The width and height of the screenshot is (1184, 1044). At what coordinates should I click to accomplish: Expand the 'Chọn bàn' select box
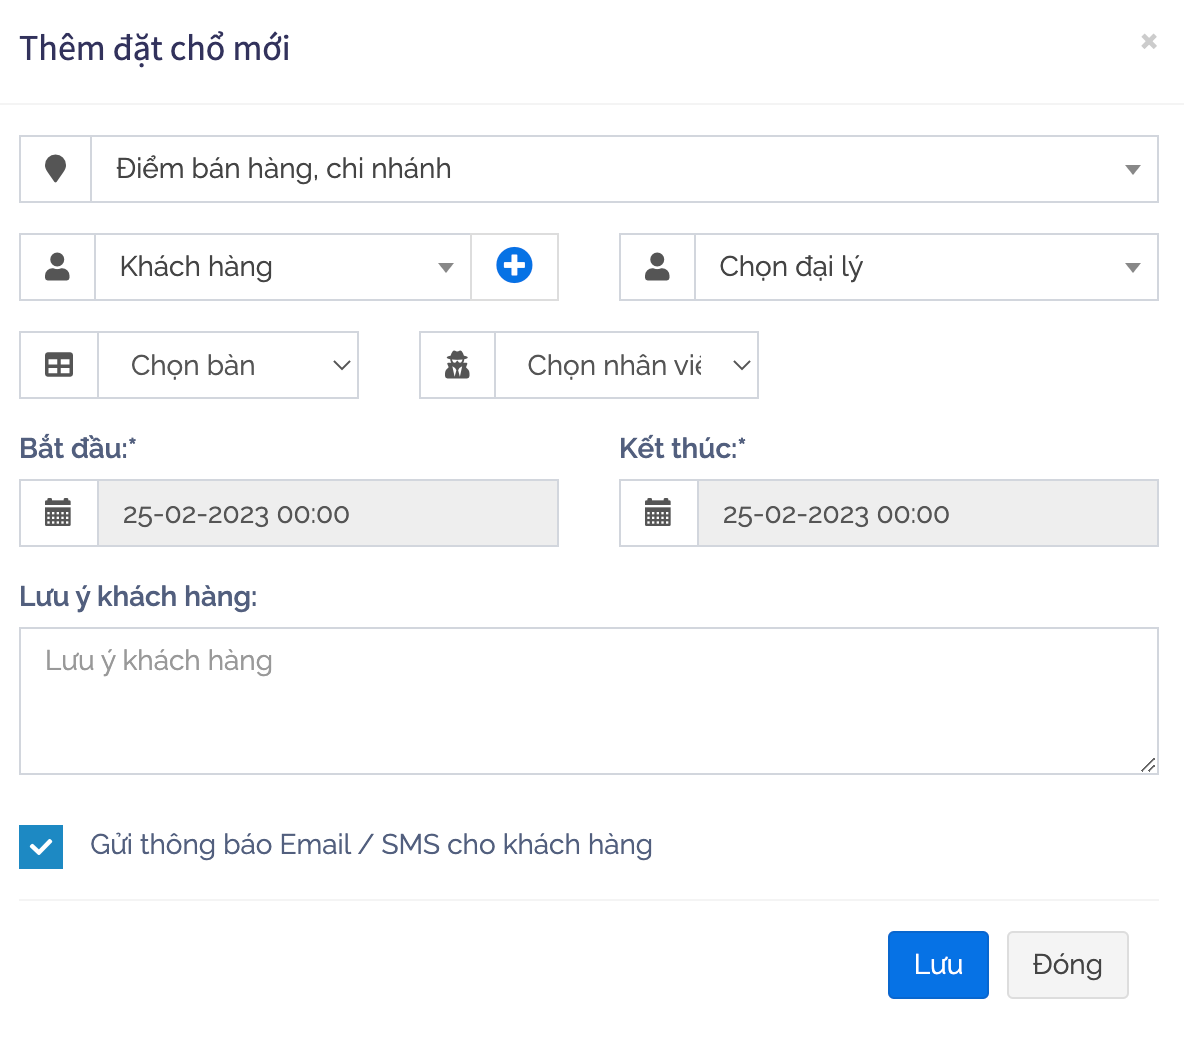pos(228,365)
